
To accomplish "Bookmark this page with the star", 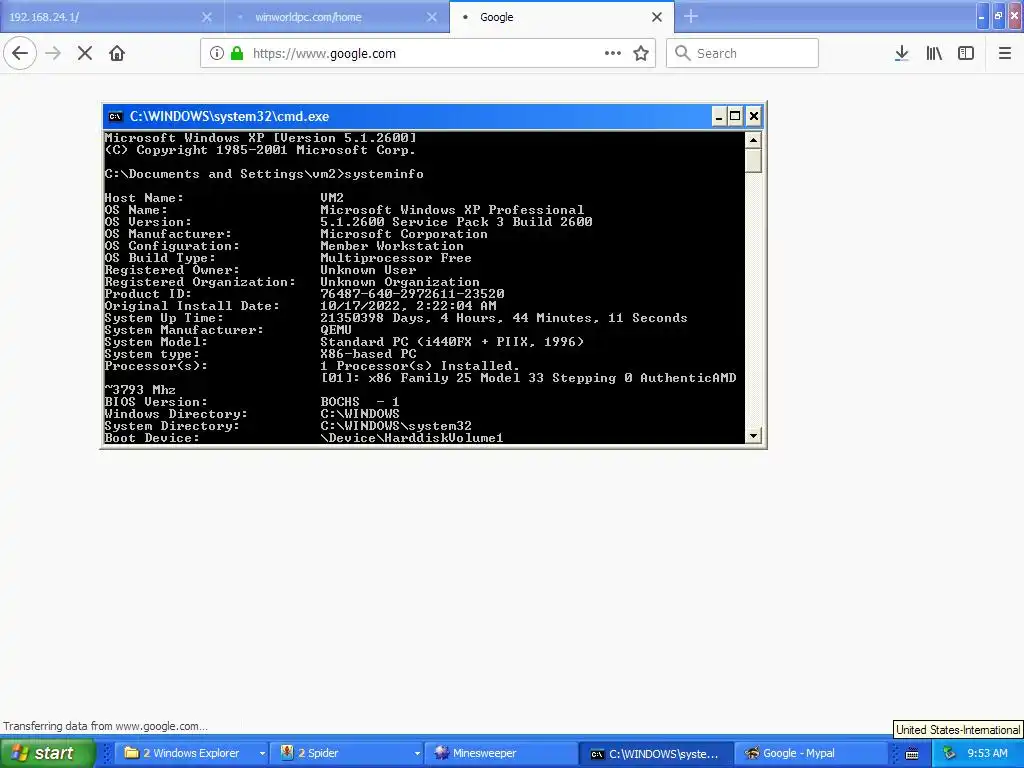I will click(x=641, y=53).
